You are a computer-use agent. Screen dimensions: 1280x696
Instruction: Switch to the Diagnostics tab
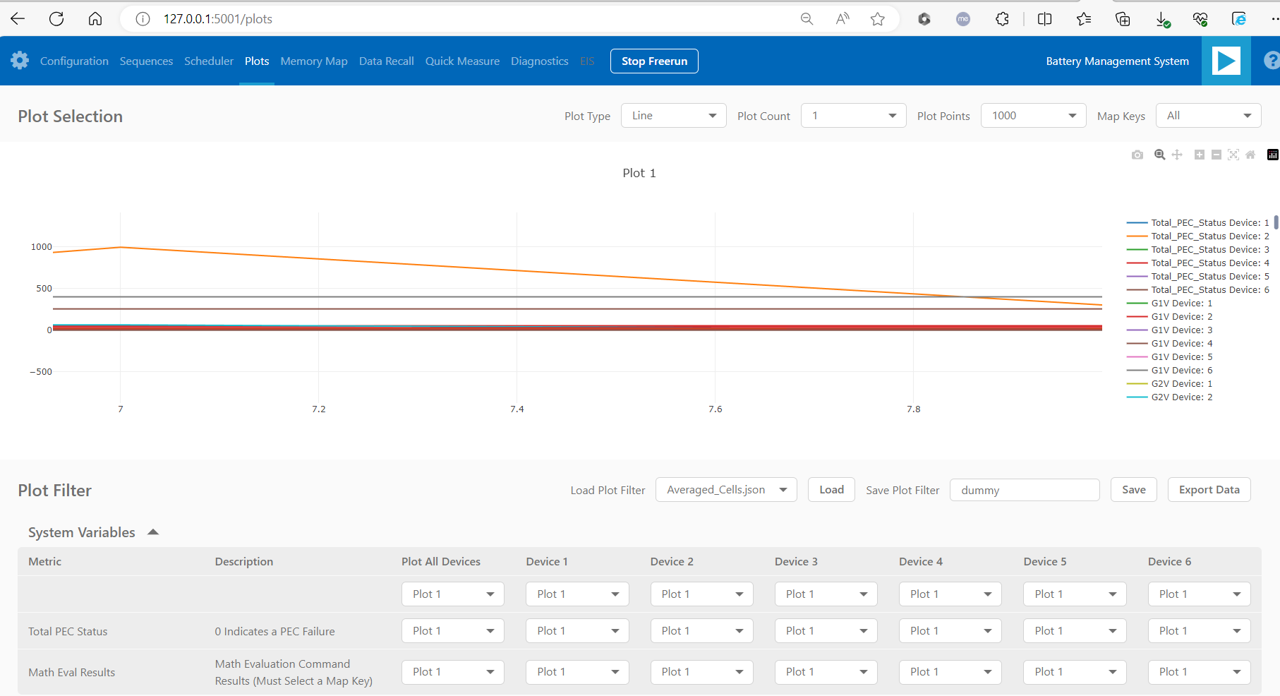(x=539, y=61)
